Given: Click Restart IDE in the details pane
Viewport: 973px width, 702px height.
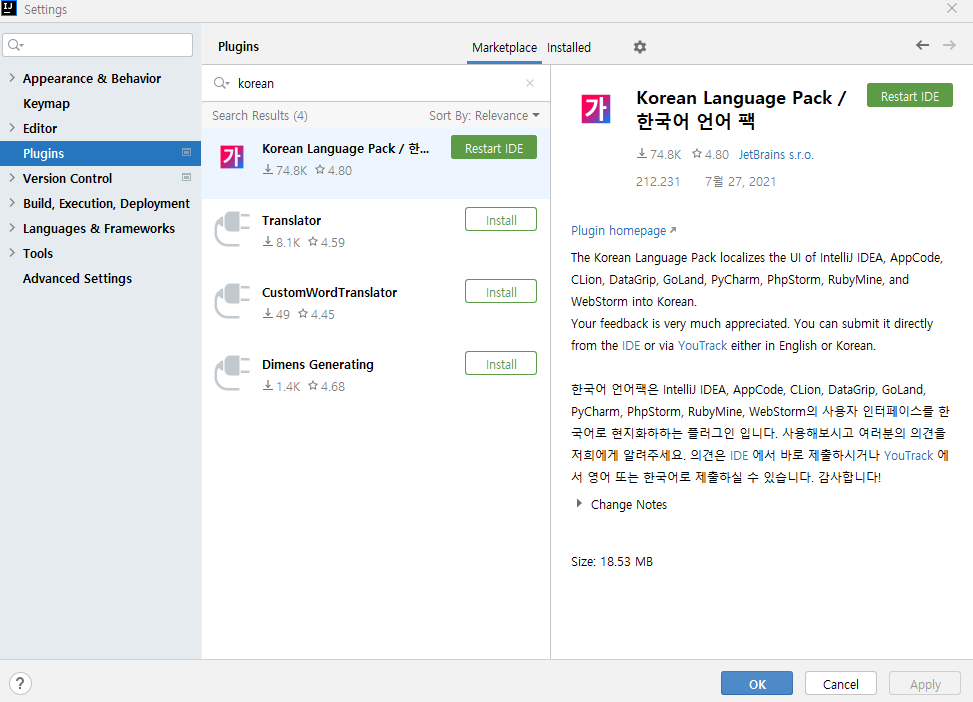Looking at the screenshot, I should (x=910, y=96).
